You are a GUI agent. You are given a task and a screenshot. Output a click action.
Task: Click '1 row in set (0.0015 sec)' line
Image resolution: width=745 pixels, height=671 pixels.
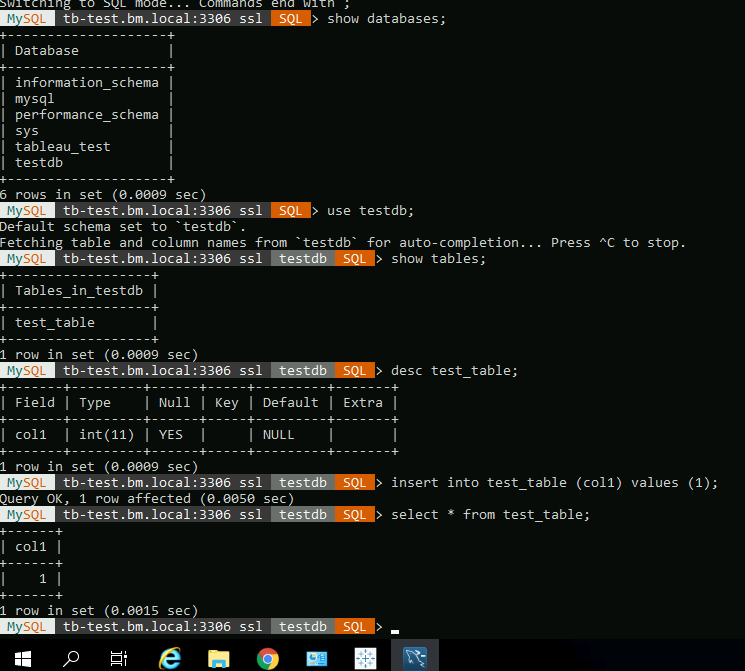[99, 611]
